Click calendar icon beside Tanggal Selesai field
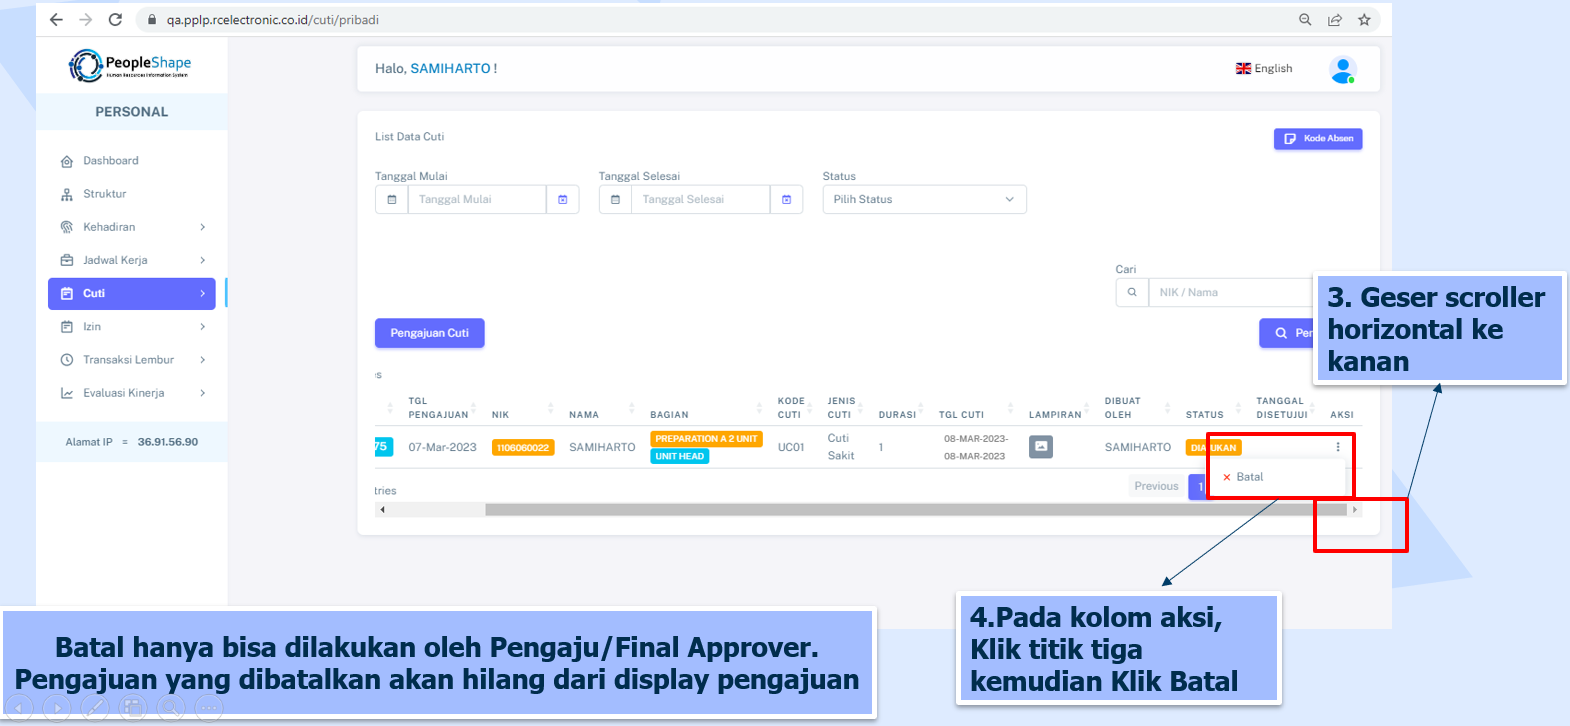This screenshot has height=726, width=1570. (786, 200)
